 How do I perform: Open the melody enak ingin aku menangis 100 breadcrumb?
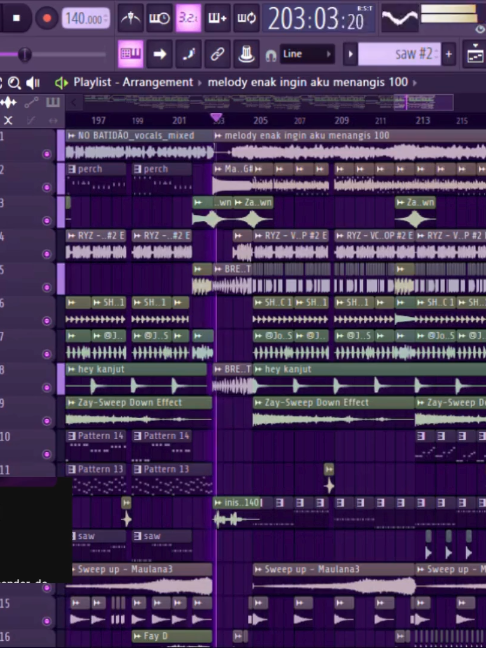(308, 82)
